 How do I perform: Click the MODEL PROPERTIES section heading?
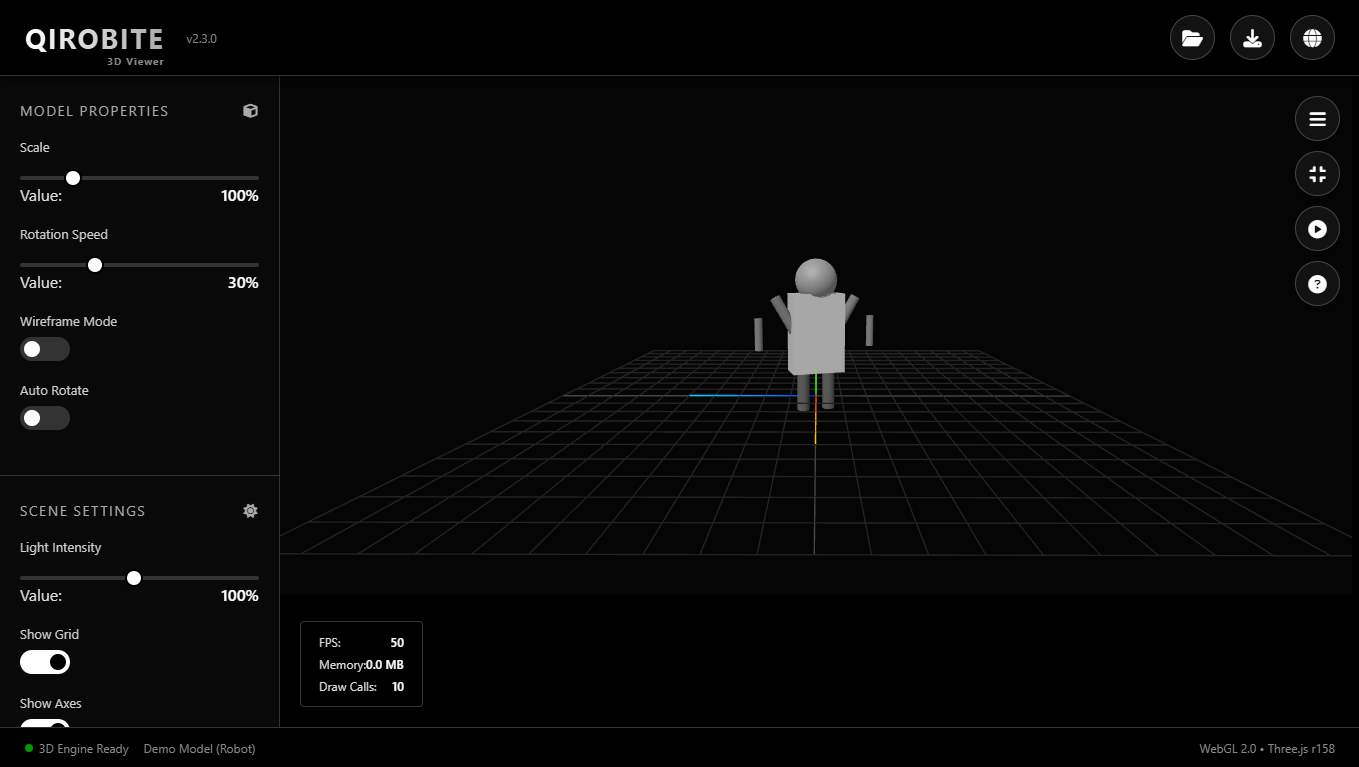94,111
